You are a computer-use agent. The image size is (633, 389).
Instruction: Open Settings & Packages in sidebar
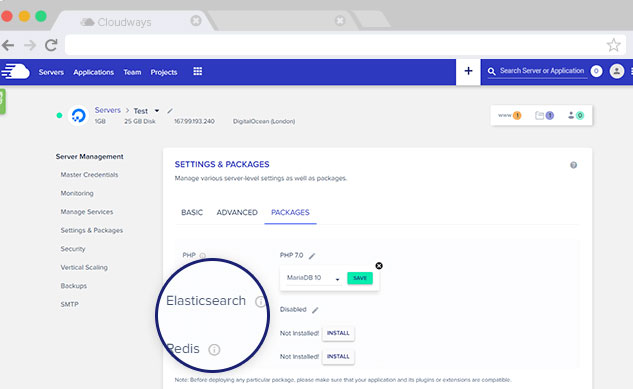point(92,230)
